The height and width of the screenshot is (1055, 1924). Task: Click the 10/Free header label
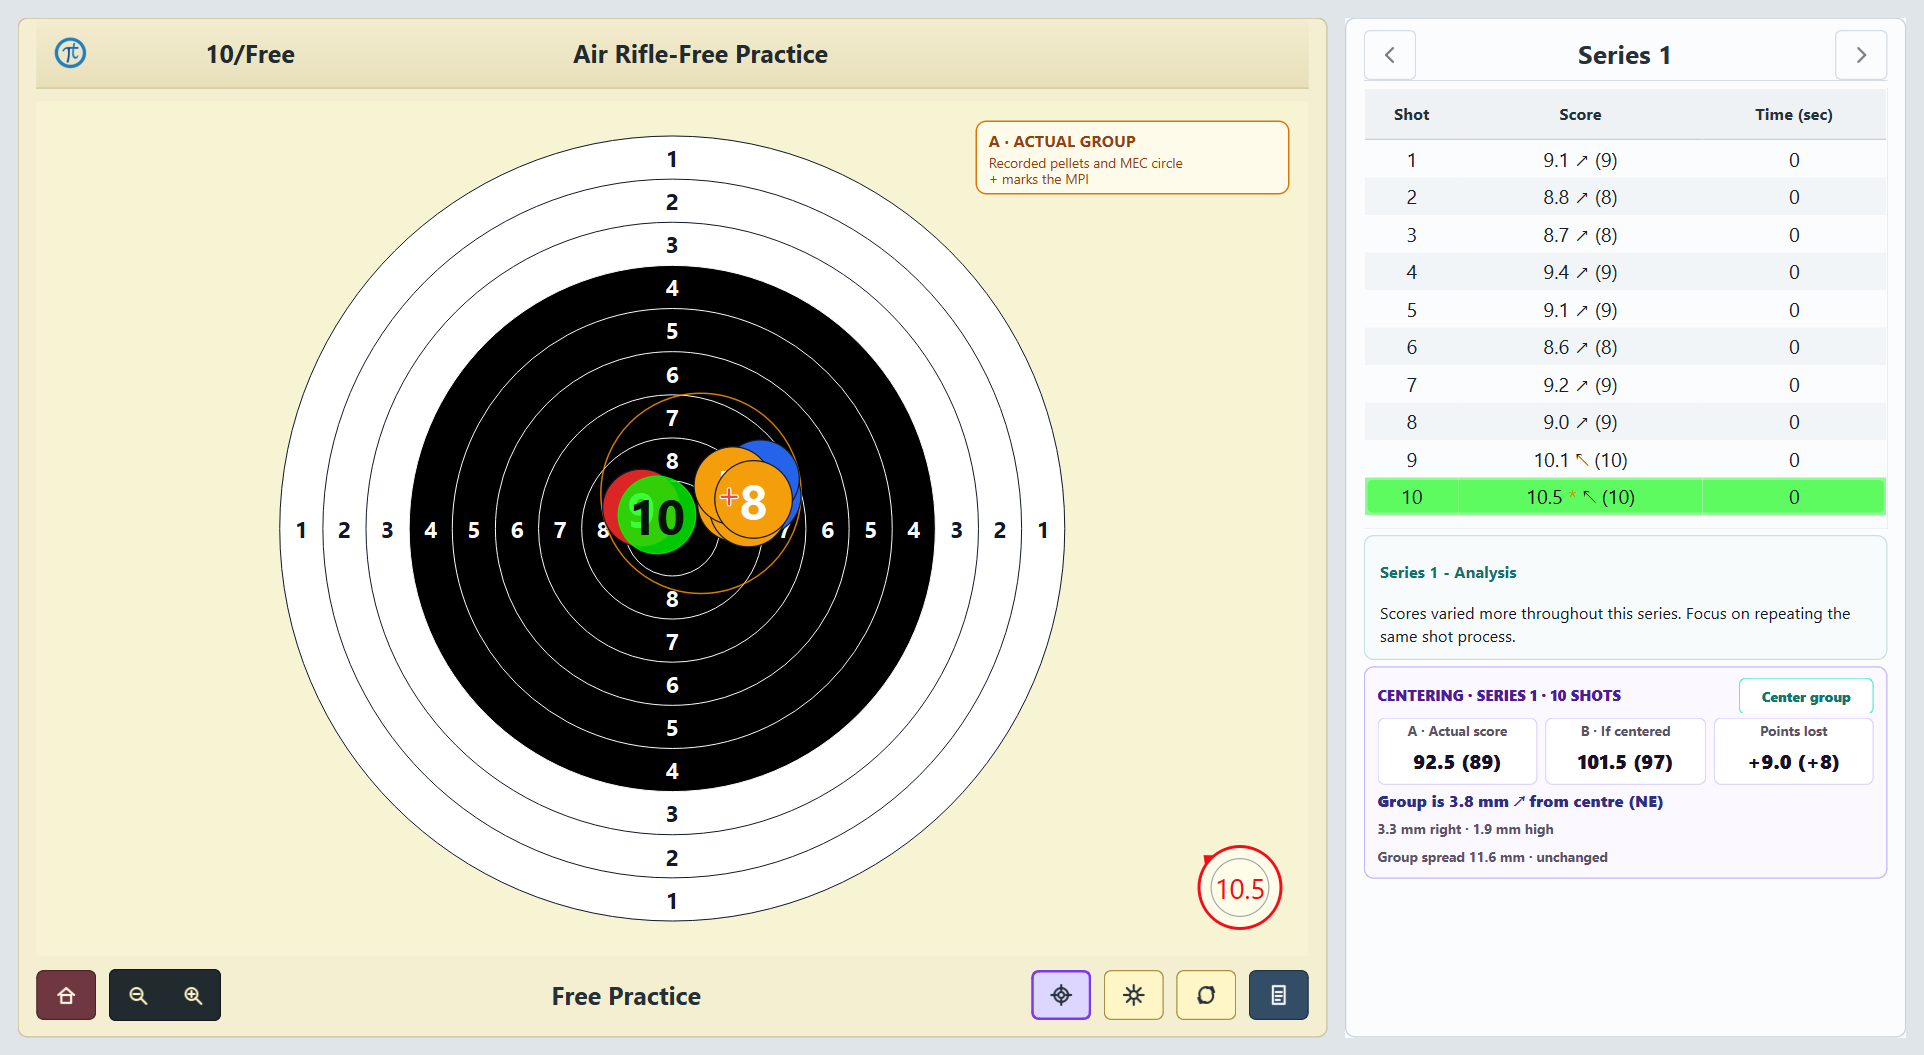click(x=250, y=54)
